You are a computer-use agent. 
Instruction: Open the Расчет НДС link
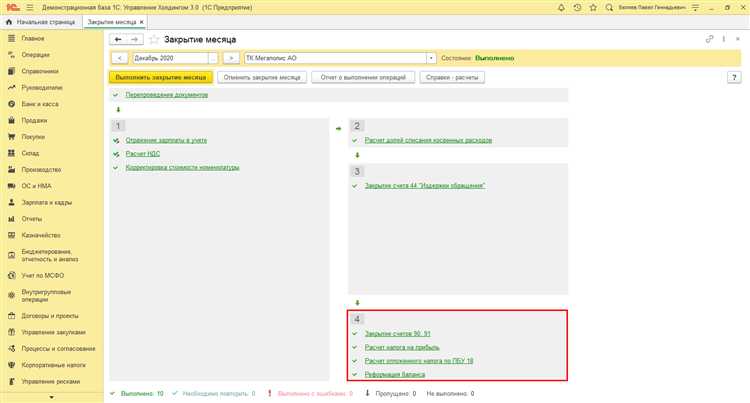pos(143,153)
